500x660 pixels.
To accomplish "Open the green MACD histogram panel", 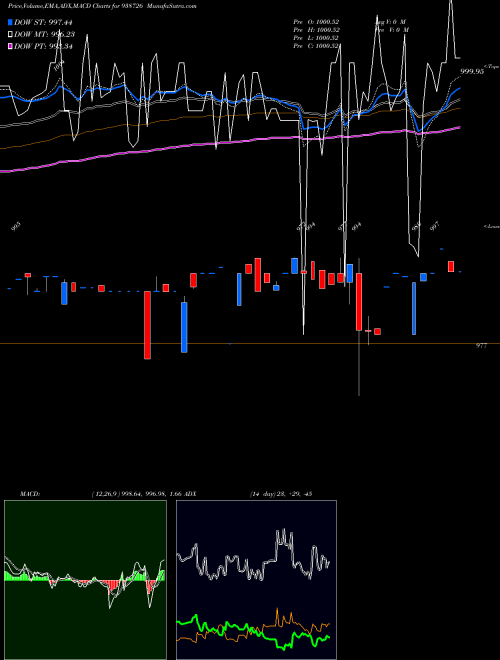I will 85,580.
